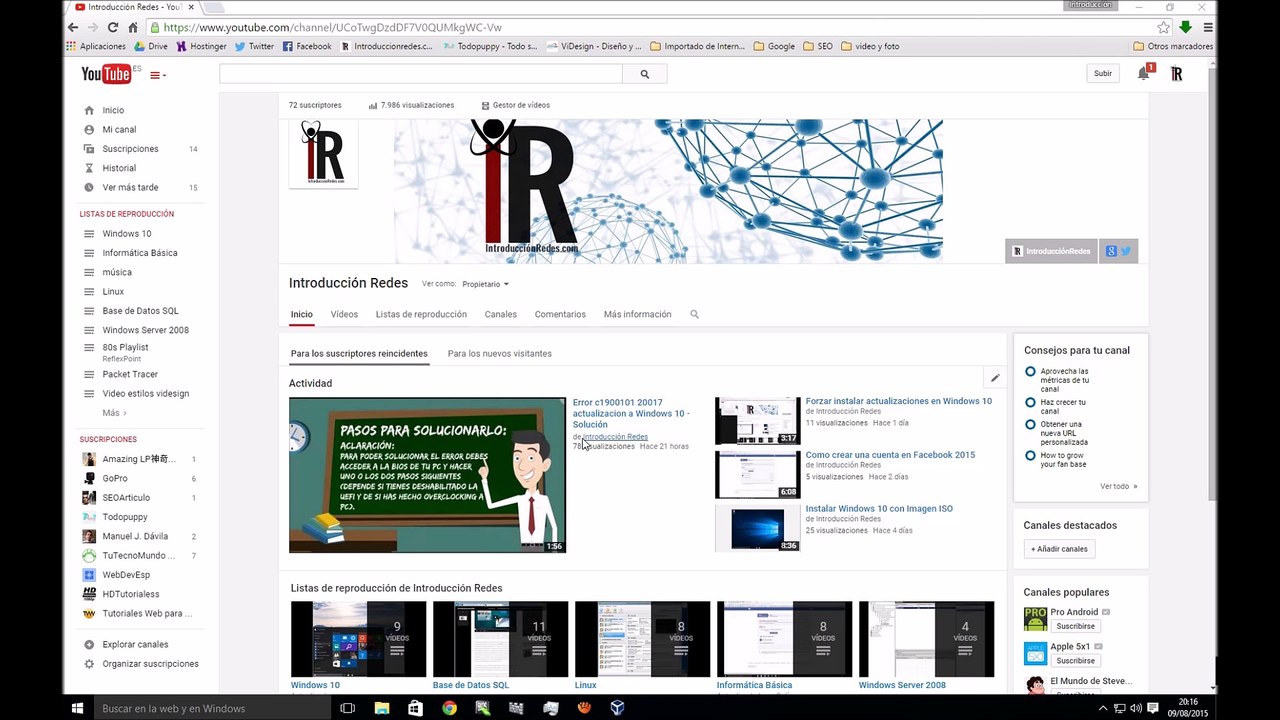Open the YouTube guide menu icon
Image resolution: width=1280 pixels, height=720 pixels.
point(158,75)
